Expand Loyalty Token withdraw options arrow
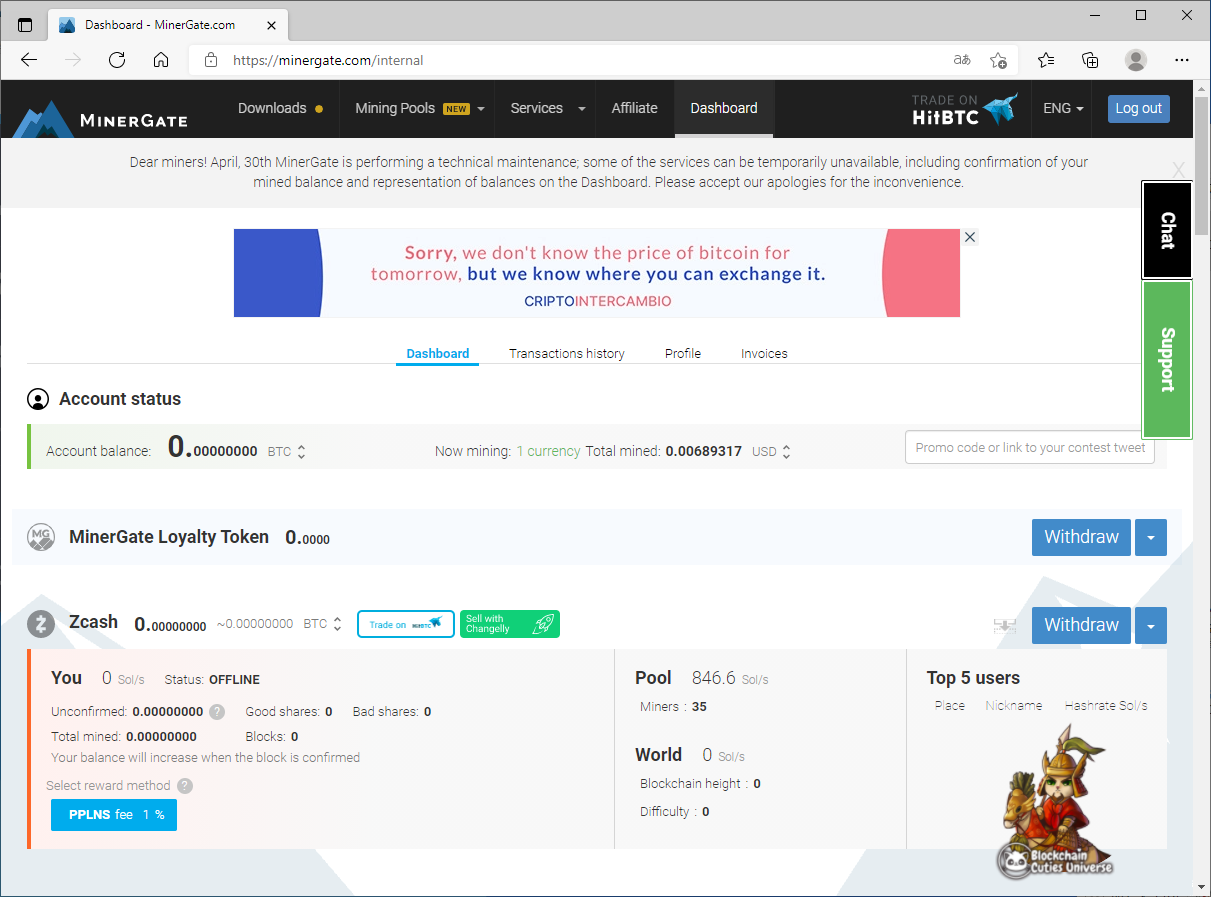This screenshot has height=897, width=1211. pyautogui.click(x=1151, y=538)
